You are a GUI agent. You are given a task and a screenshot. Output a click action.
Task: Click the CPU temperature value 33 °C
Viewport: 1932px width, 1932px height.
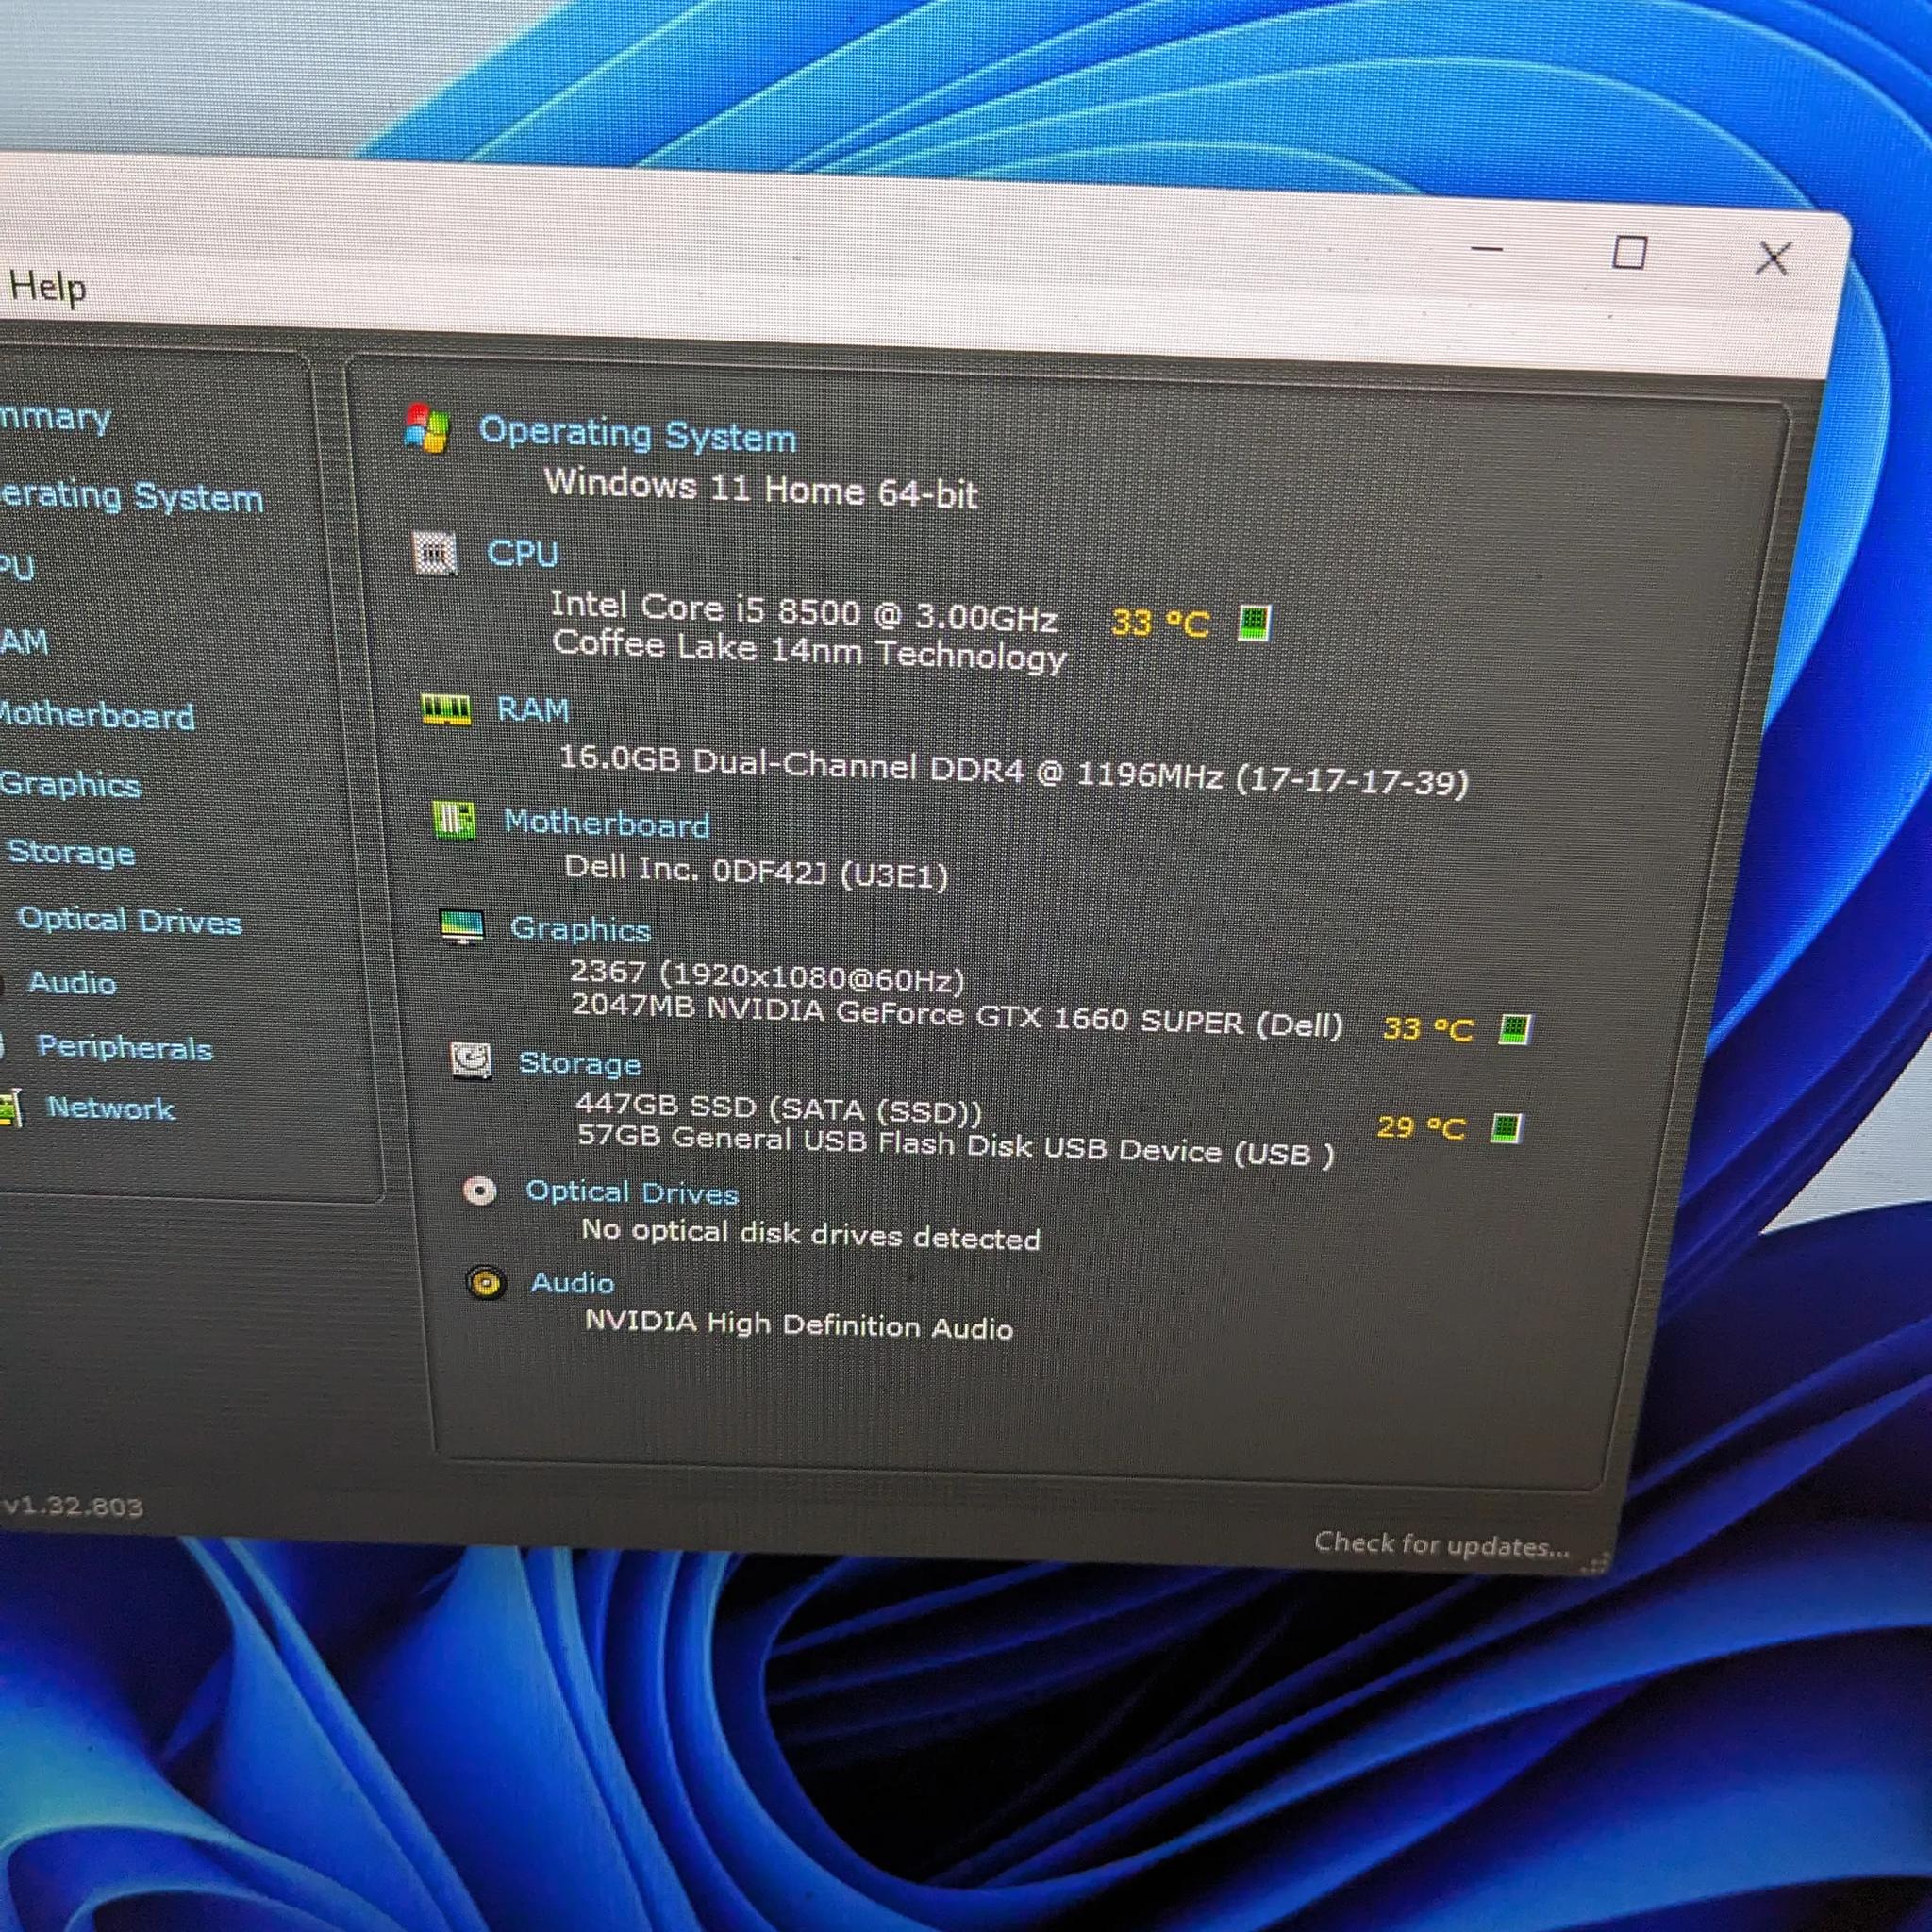click(x=1160, y=623)
